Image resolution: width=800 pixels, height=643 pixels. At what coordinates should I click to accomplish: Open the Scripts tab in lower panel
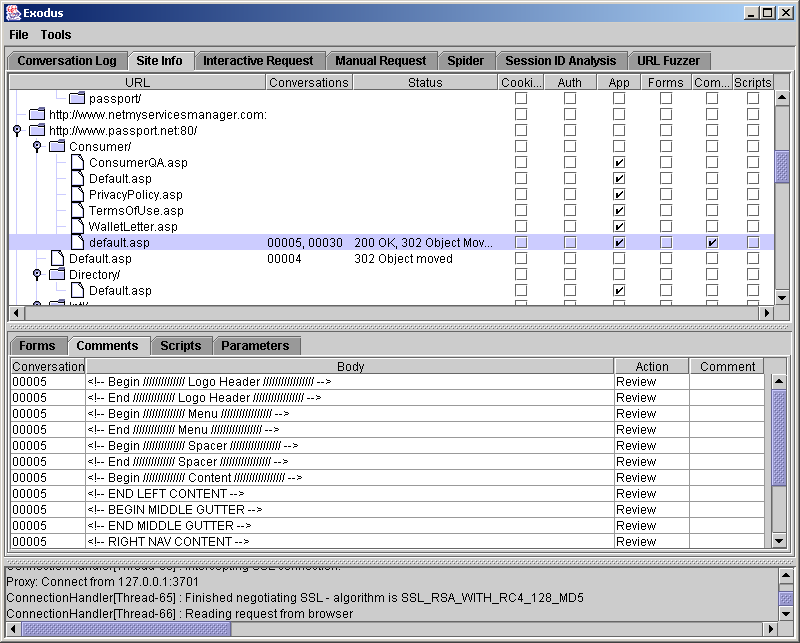point(181,346)
